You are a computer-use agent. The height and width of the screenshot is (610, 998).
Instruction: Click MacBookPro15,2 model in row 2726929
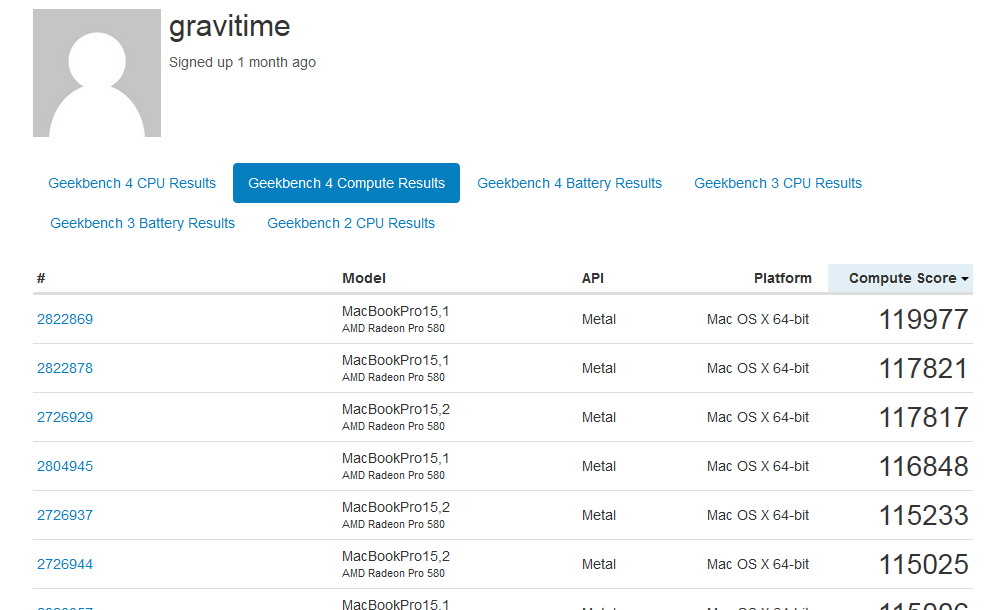point(396,409)
